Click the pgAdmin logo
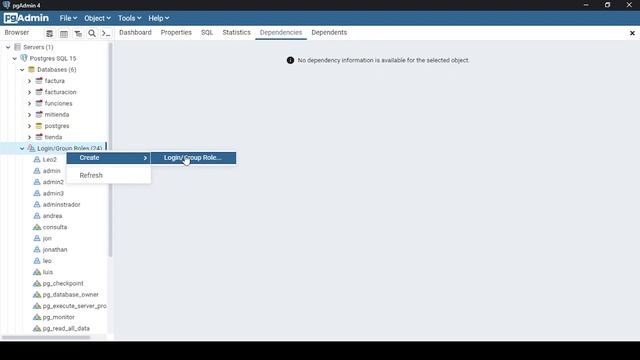 pyautogui.click(x=26, y=18)
